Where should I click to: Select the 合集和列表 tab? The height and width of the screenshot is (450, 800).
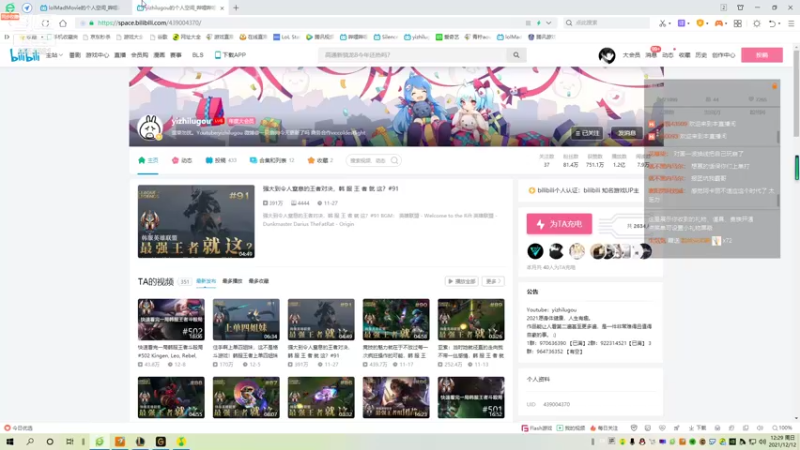pyautogui.click(x=272, y=160)
